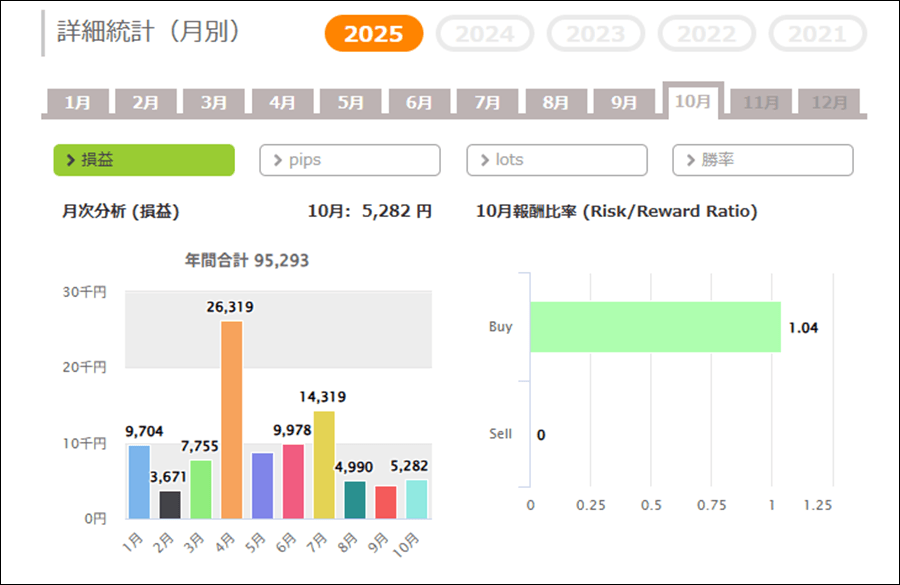Select the green 損益 view toggle

pyautogui.click(x=144, y=160)
